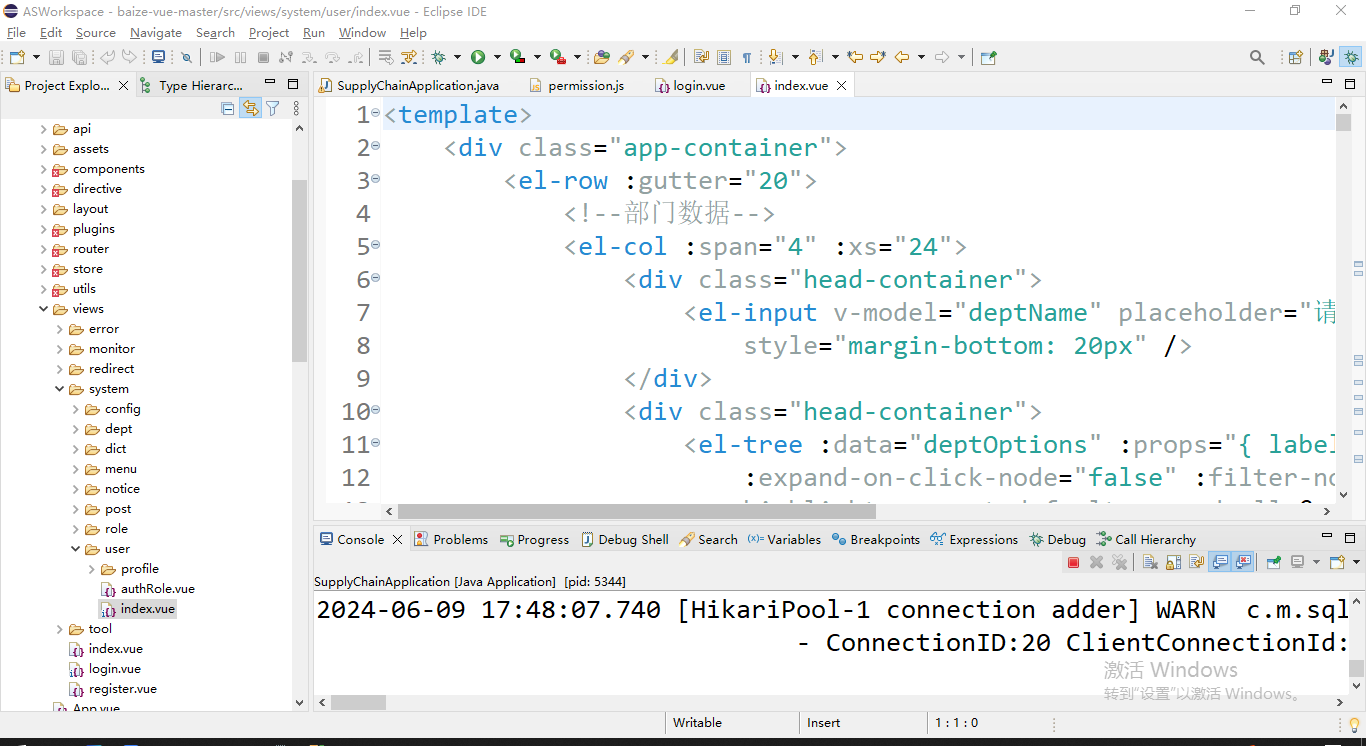The image size is (1366, 746).
Task: Run the application with green Run button
Action: click(478, 57)
